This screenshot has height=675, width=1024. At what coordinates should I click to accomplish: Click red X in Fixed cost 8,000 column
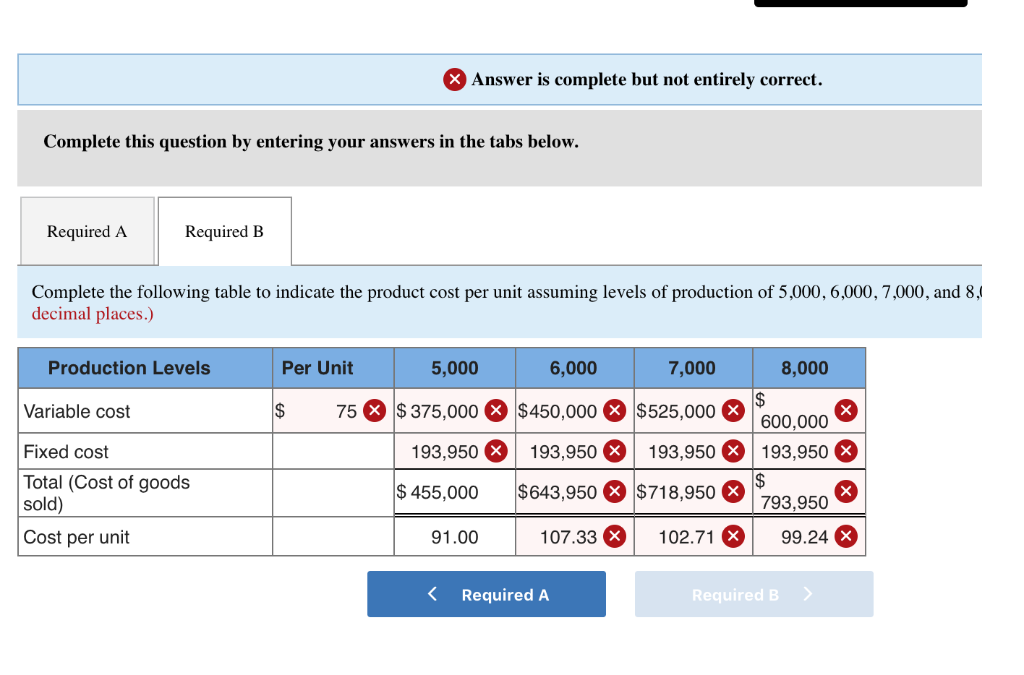click(846, 451)
